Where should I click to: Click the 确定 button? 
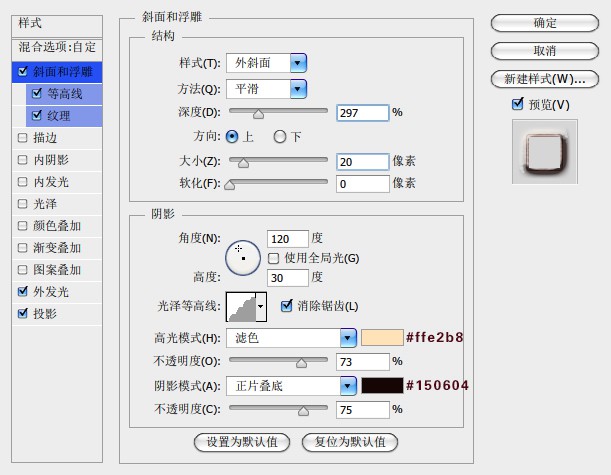coord(545,23)
